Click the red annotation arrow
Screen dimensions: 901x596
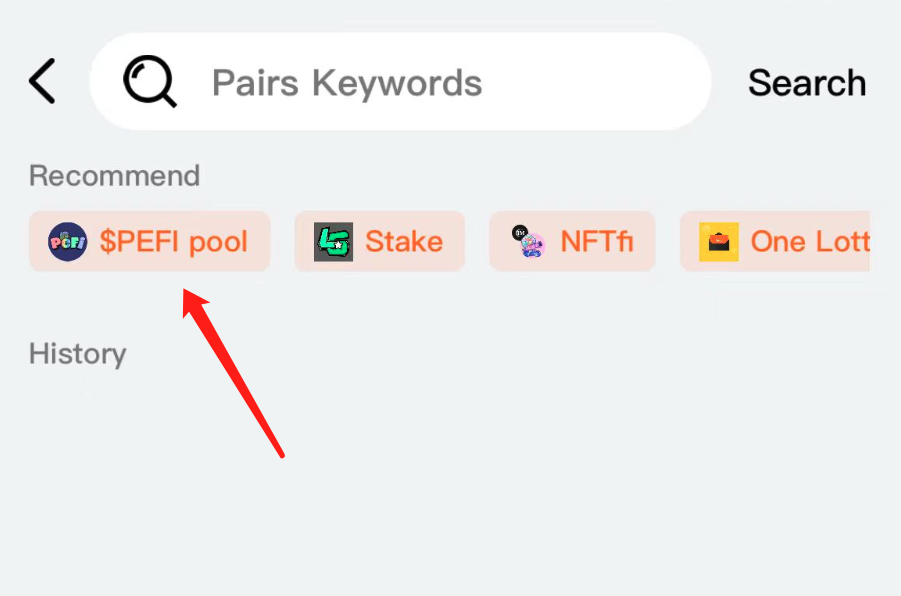click(233, 373)
